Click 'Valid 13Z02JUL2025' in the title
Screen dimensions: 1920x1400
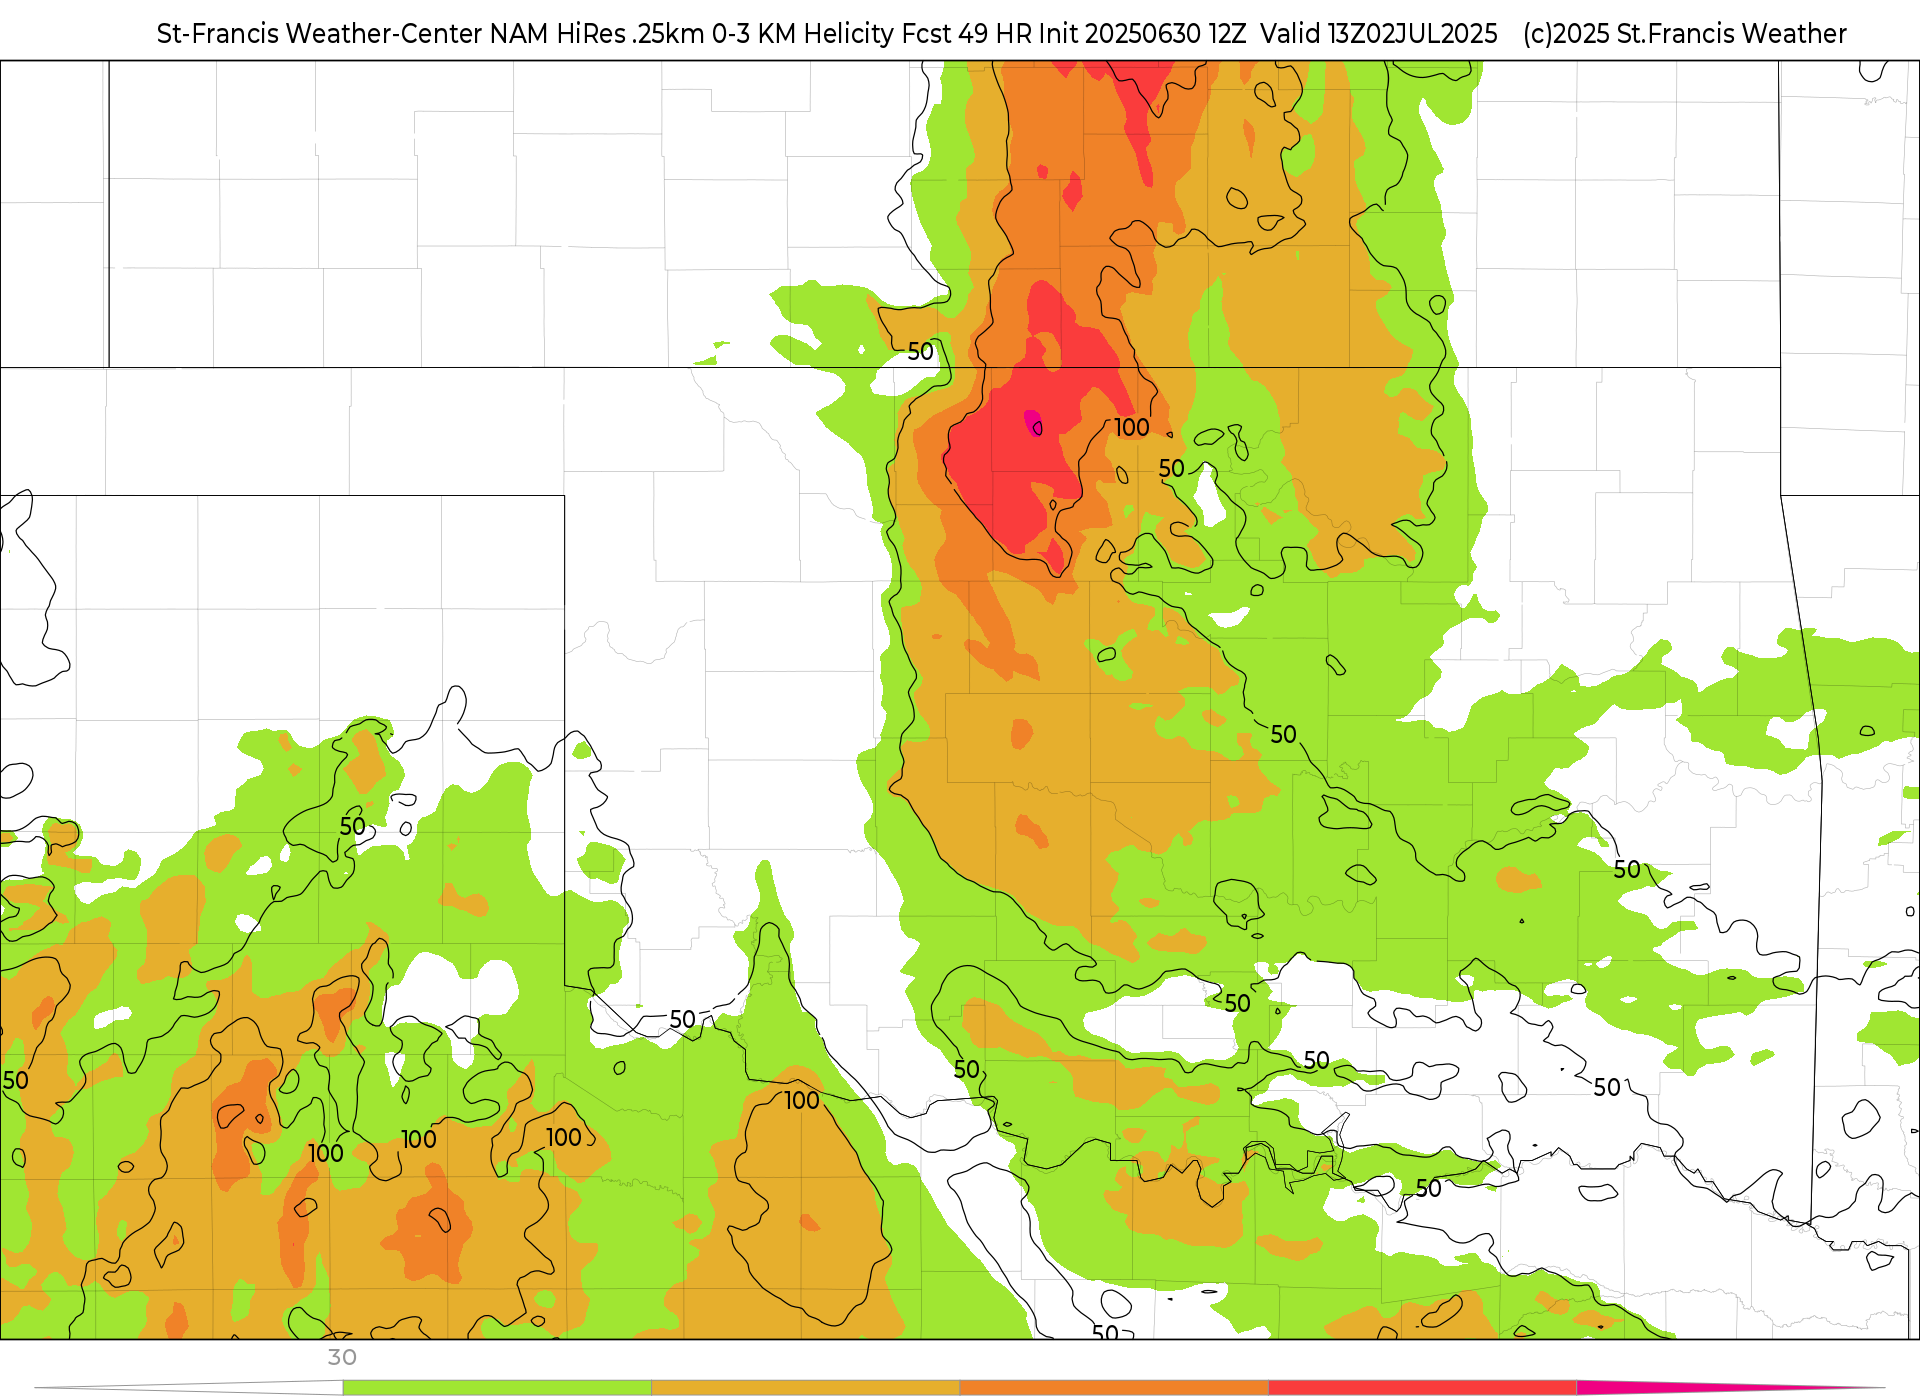pyautogui.click(x=1379, y=34)
